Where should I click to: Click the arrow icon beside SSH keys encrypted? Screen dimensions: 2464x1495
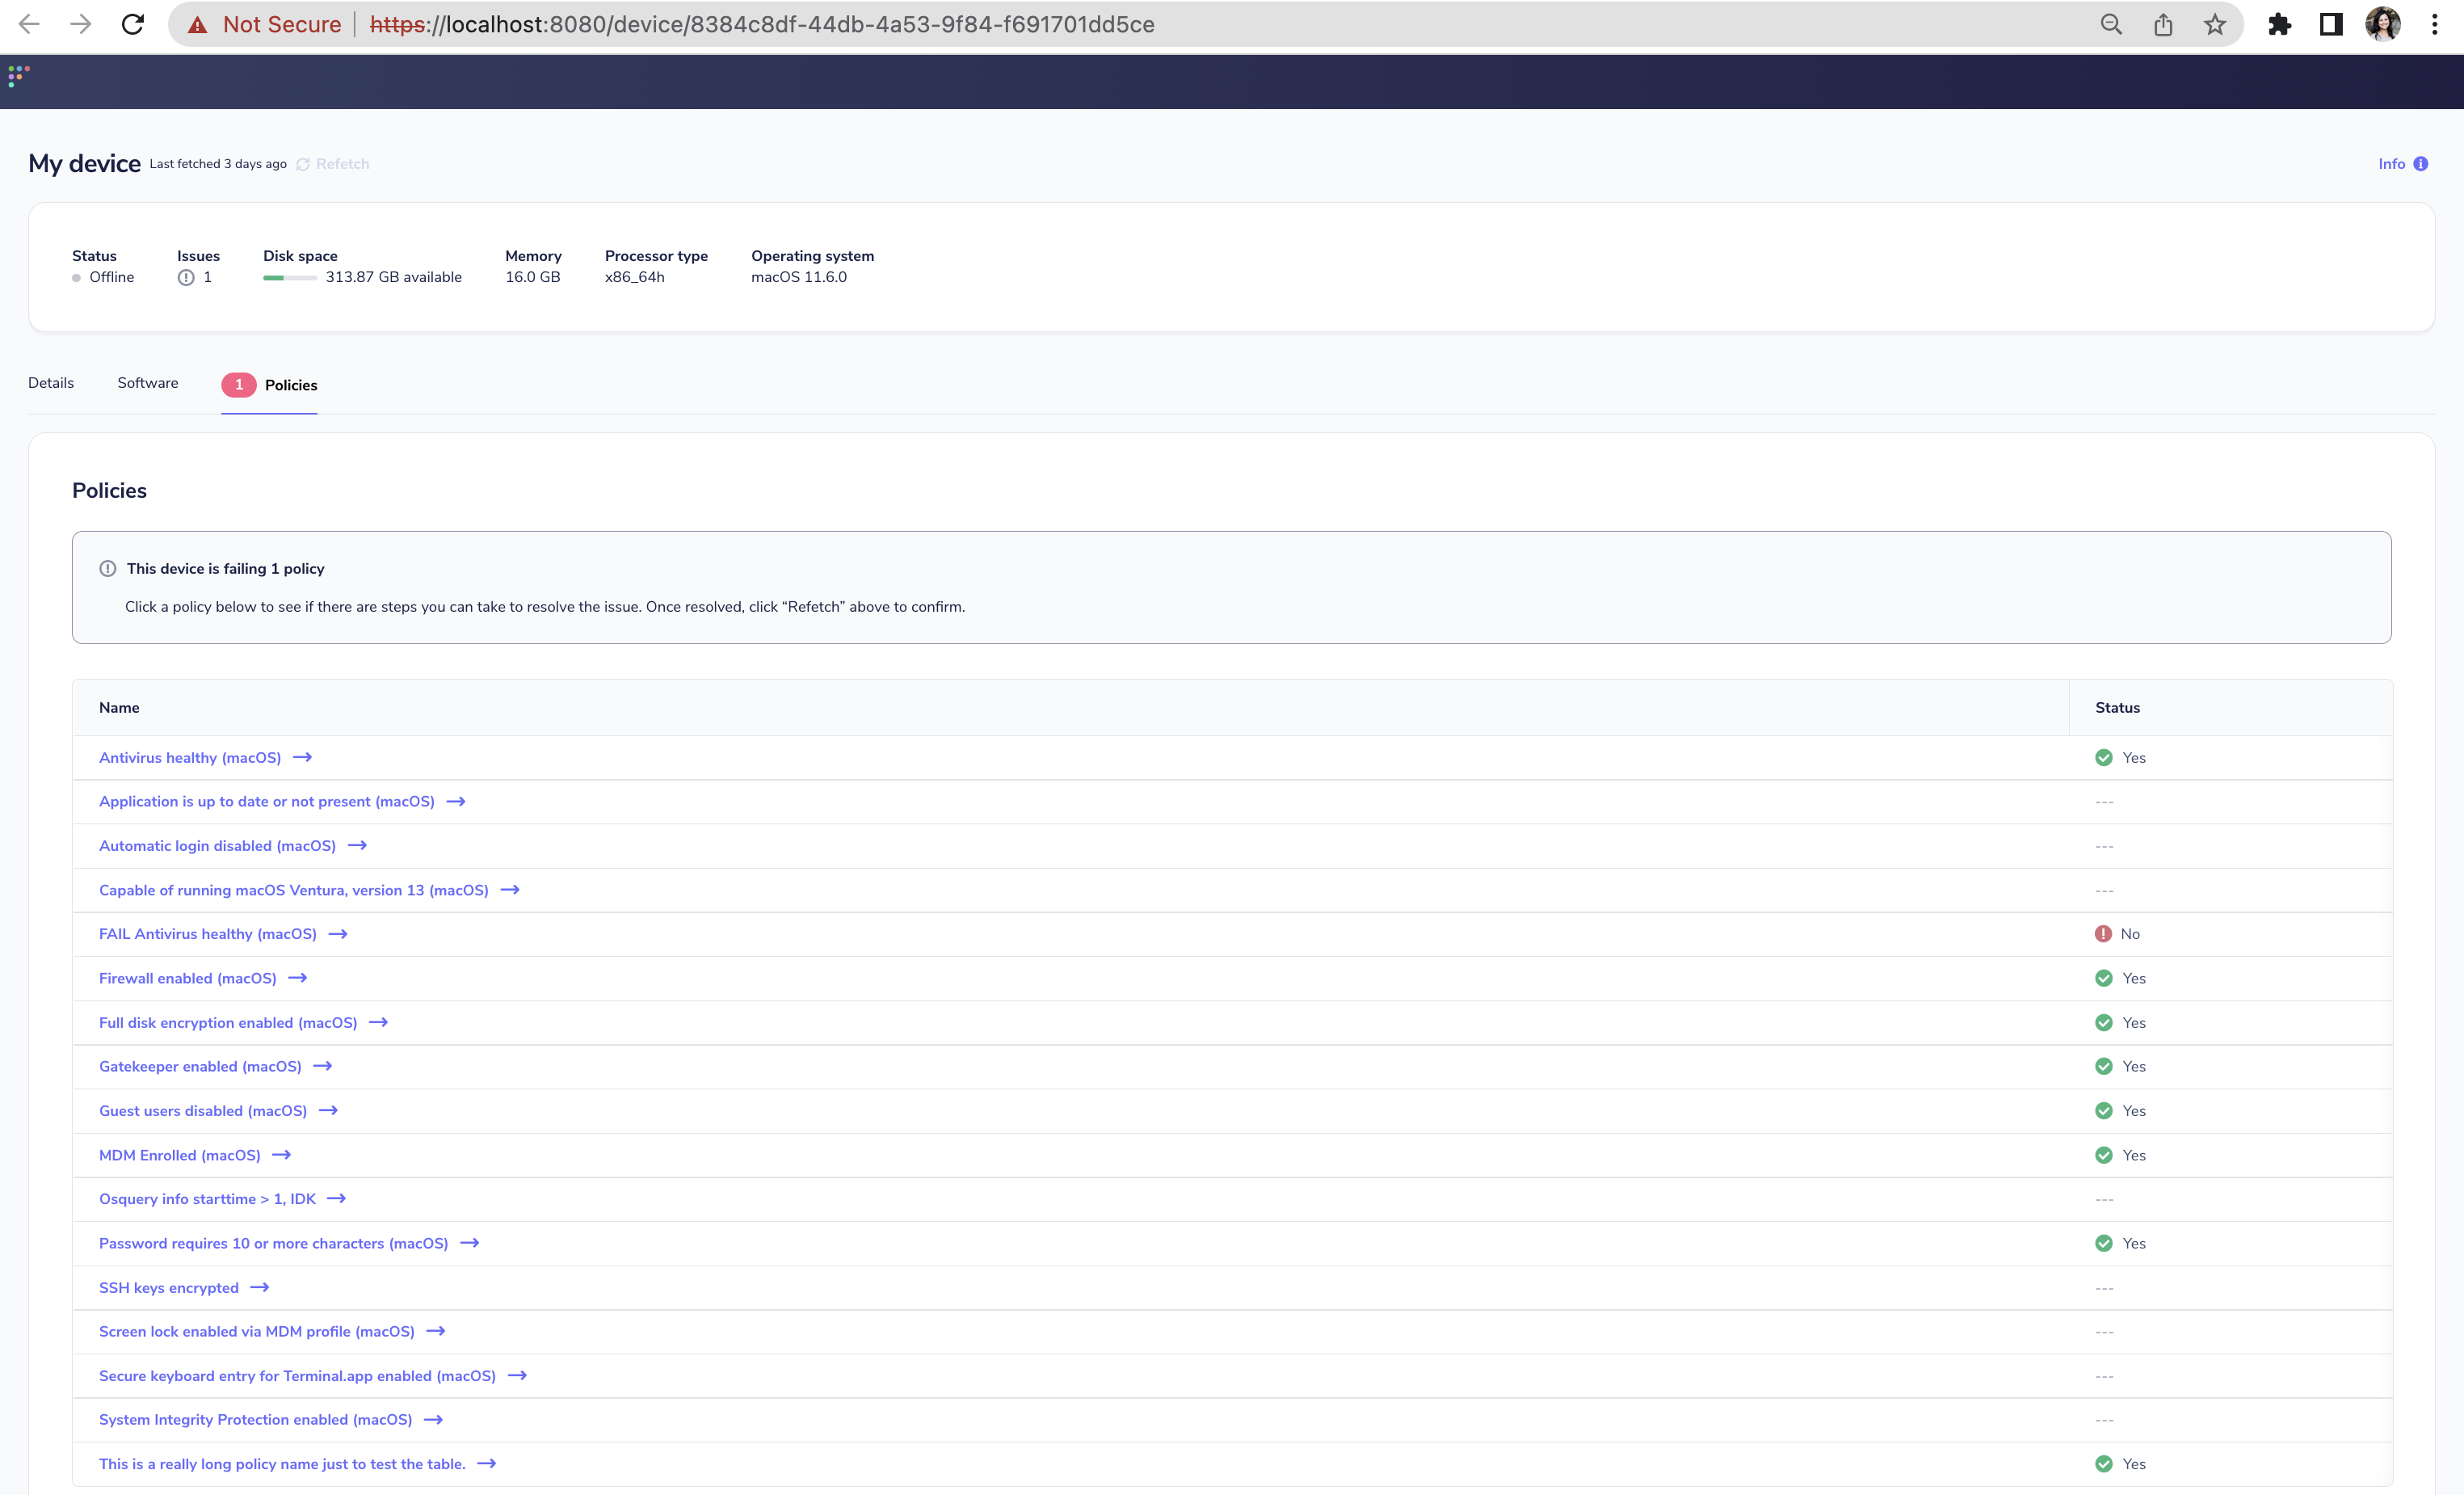point(259,1287)
